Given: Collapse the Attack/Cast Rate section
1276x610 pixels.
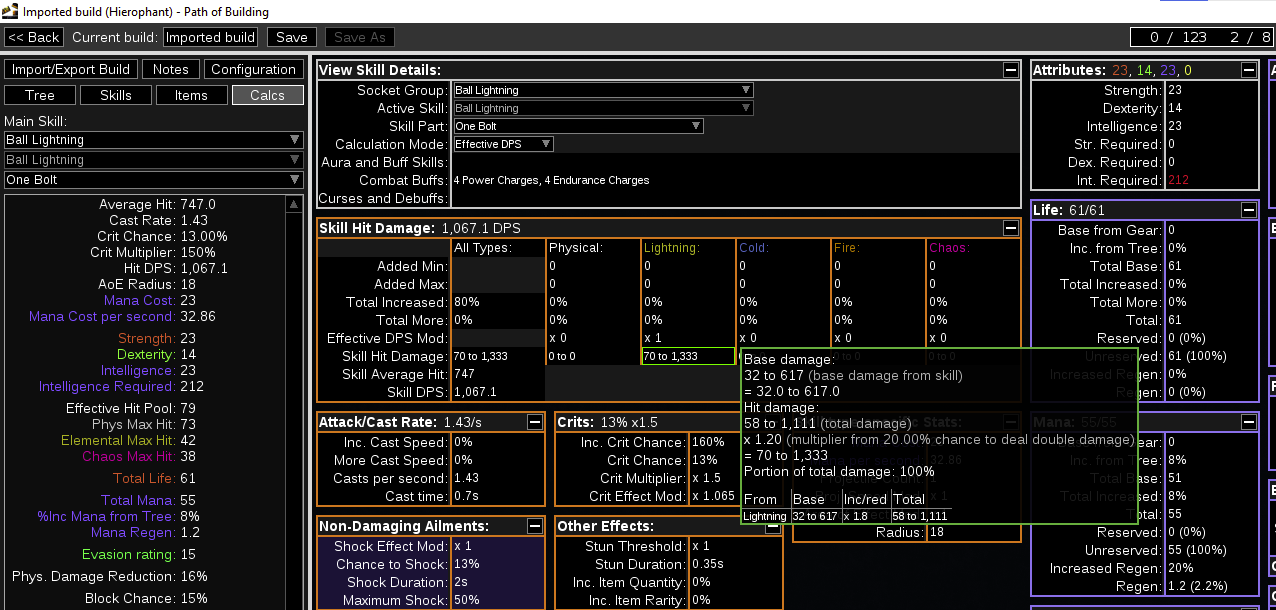Looking at the screenshot, I should coord(537,422).
